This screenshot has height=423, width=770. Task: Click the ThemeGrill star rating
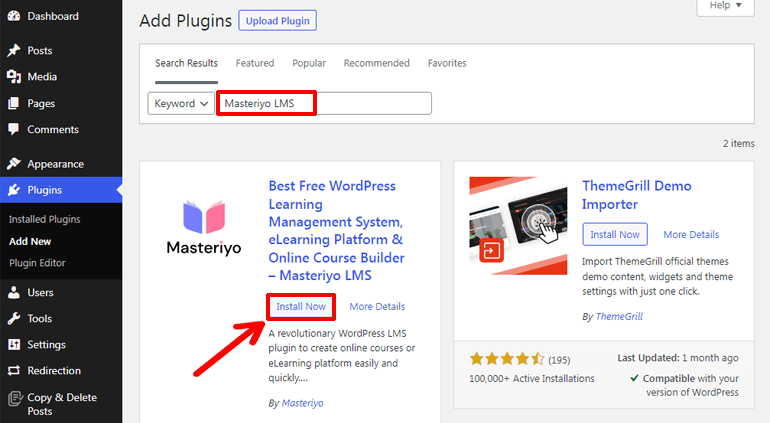(x=507, y=359)
